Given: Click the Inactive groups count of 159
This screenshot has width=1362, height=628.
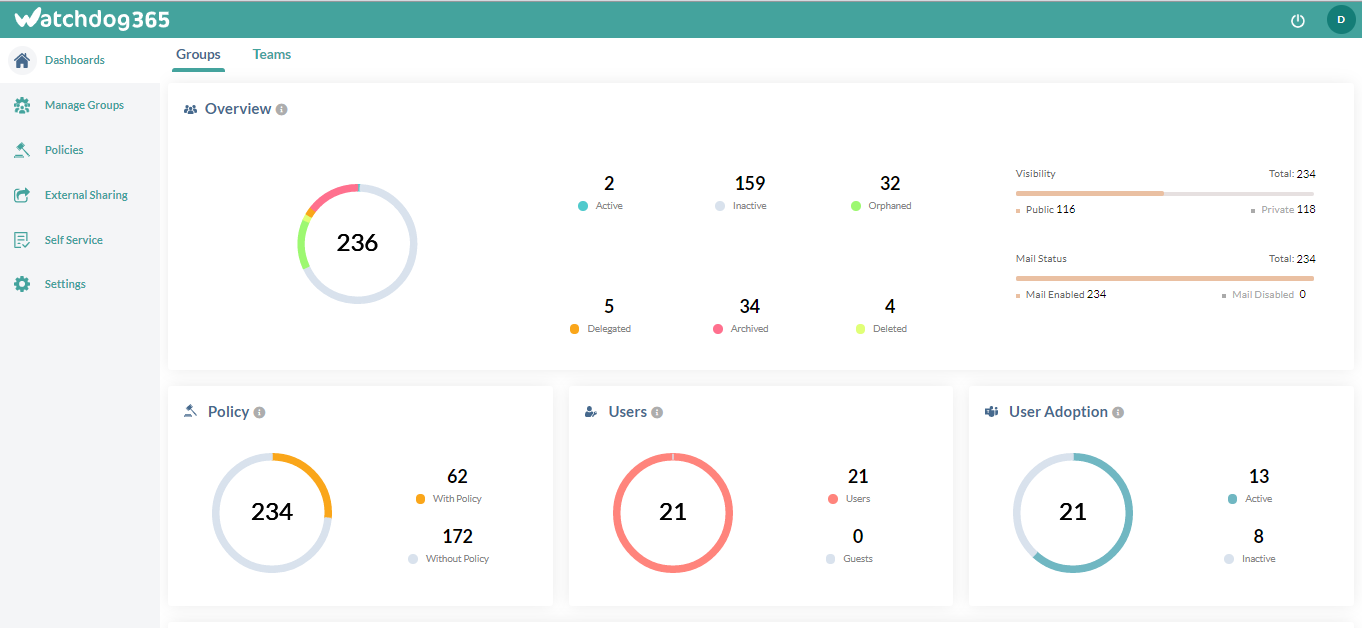Looking at the screenshot, I should (x=750, y=183).
